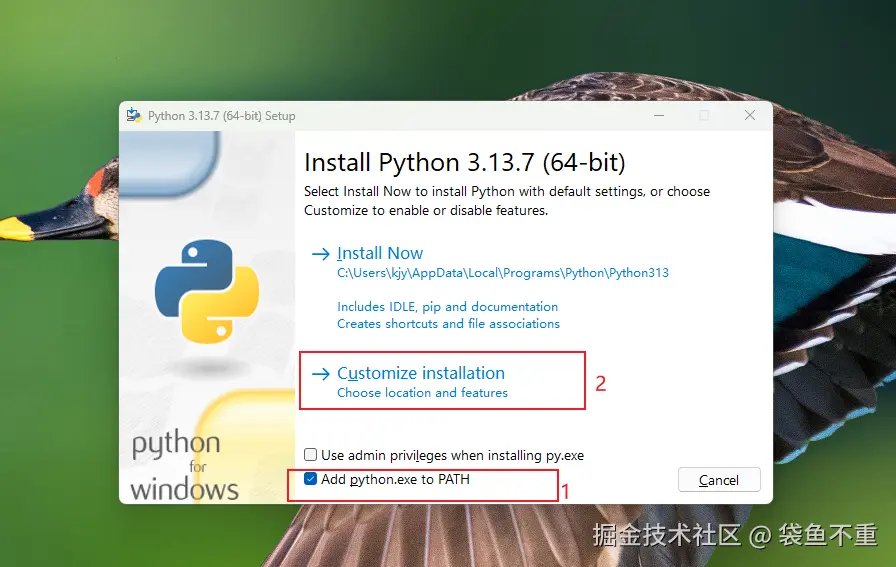Close the Python Setup window
896x567 pixels.
click(750, 115)
